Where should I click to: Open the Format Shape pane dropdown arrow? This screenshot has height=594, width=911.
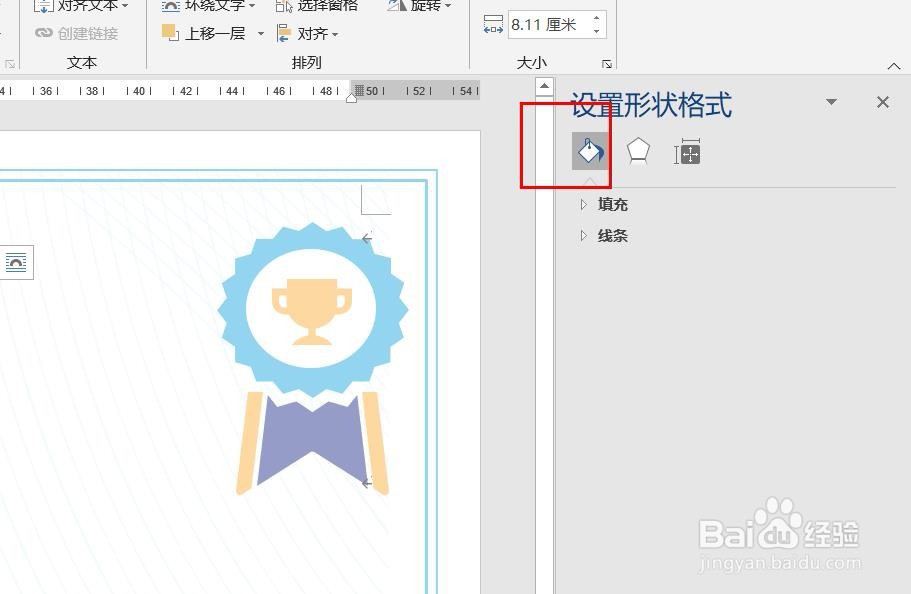tap(831, 102)
